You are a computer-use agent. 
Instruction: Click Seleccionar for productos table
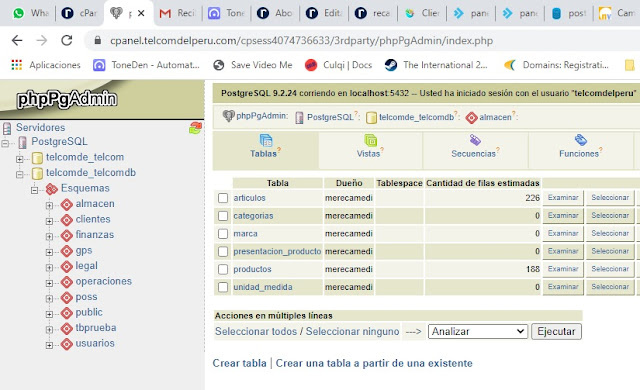[x=610, y=269]
